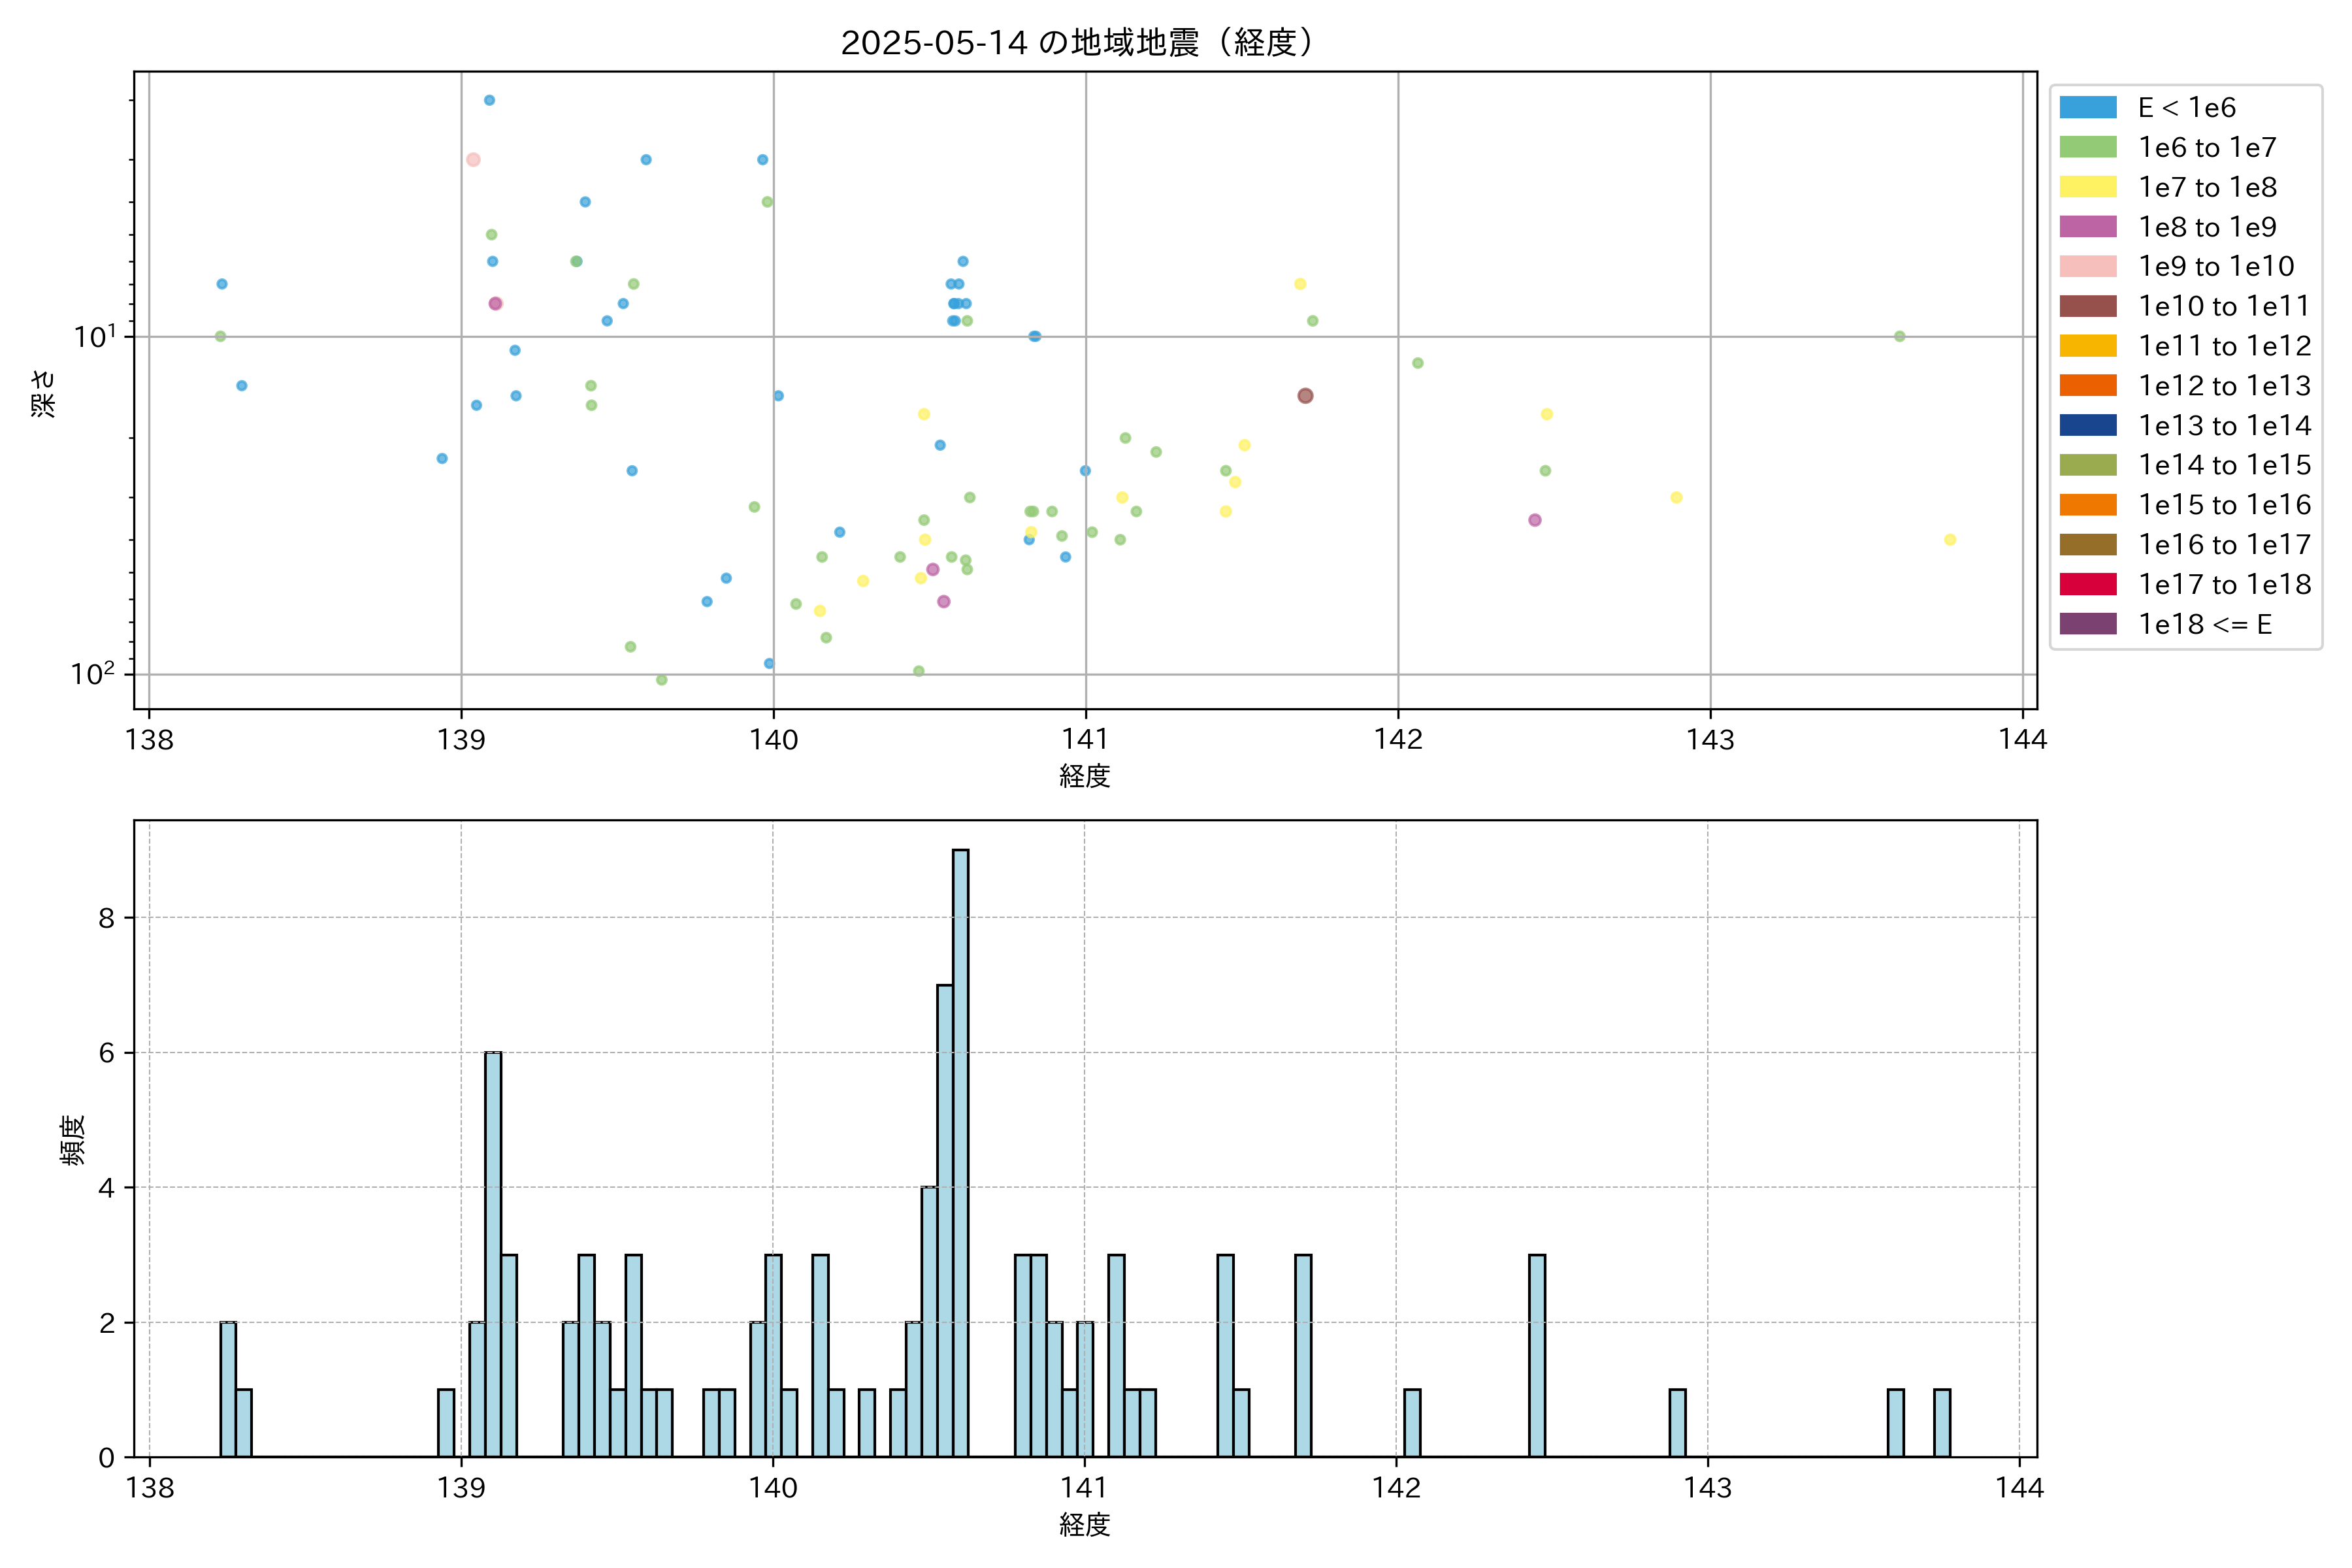The width and height of the screenshot is (2352, 1568).
Task: Click the '経度' x-axis label under scatter plot
Action: click(x=1085, y=776)
